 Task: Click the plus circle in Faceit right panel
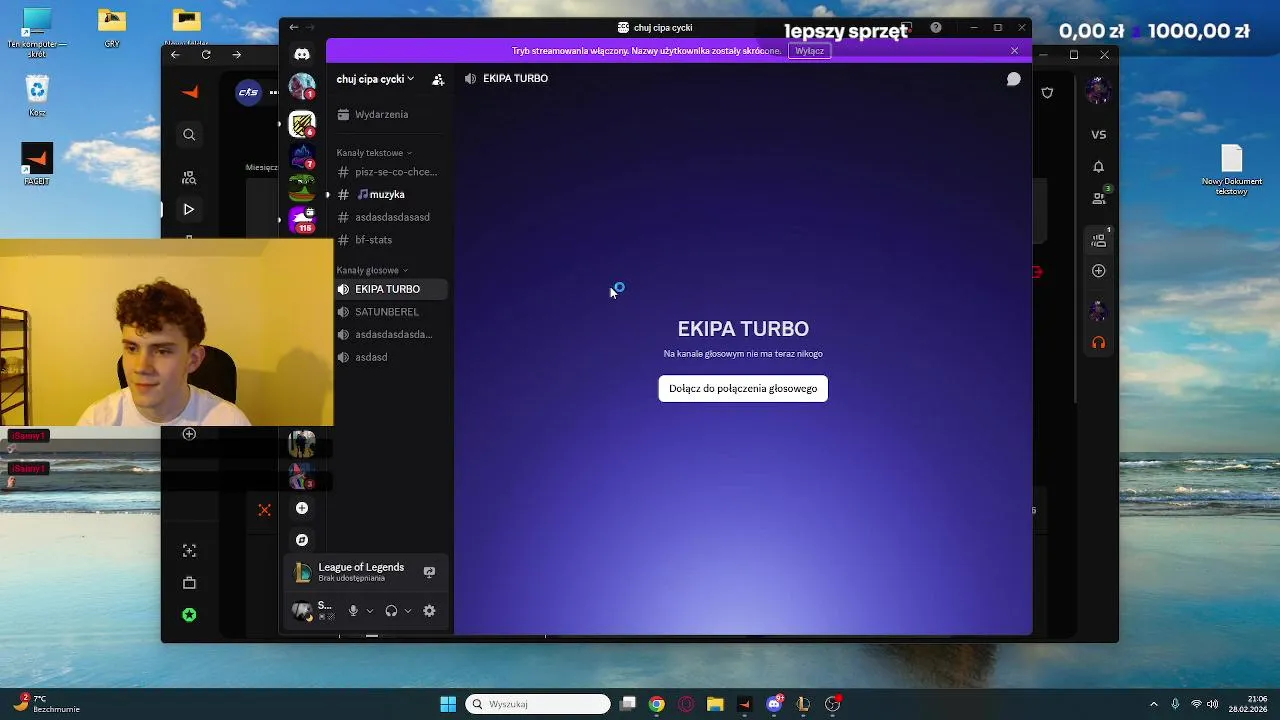point(1098,271)
